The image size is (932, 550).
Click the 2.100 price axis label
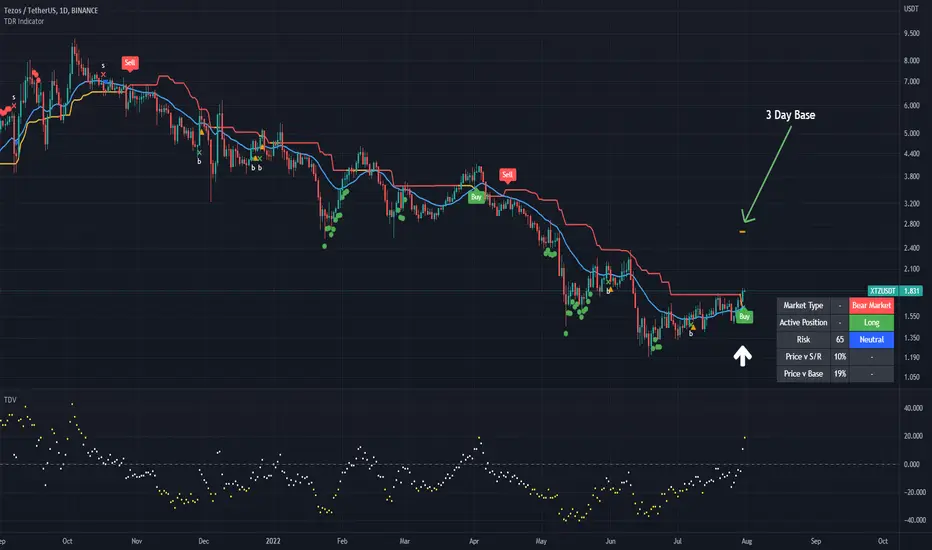pos(911,269)
